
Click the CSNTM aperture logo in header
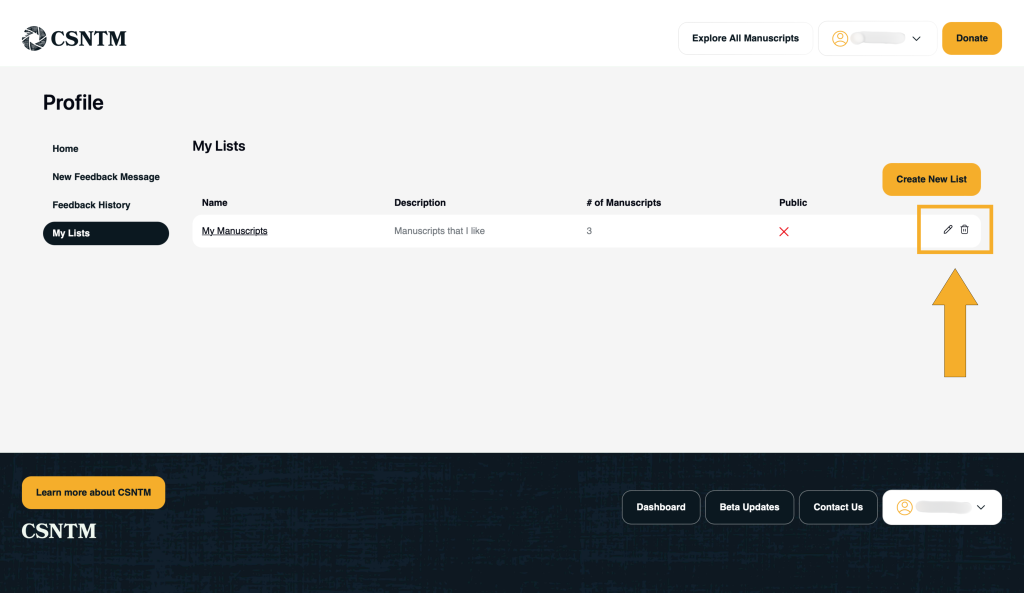(x=34, y=39)
